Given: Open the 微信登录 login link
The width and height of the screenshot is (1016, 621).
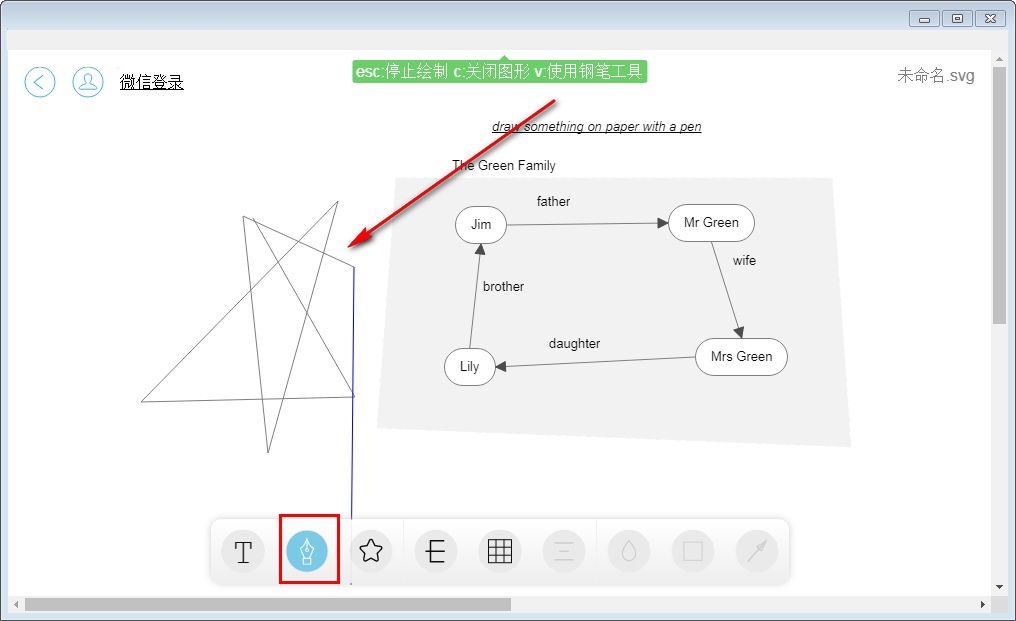Looking at the screenshot, I should click(x=152, y=82).
